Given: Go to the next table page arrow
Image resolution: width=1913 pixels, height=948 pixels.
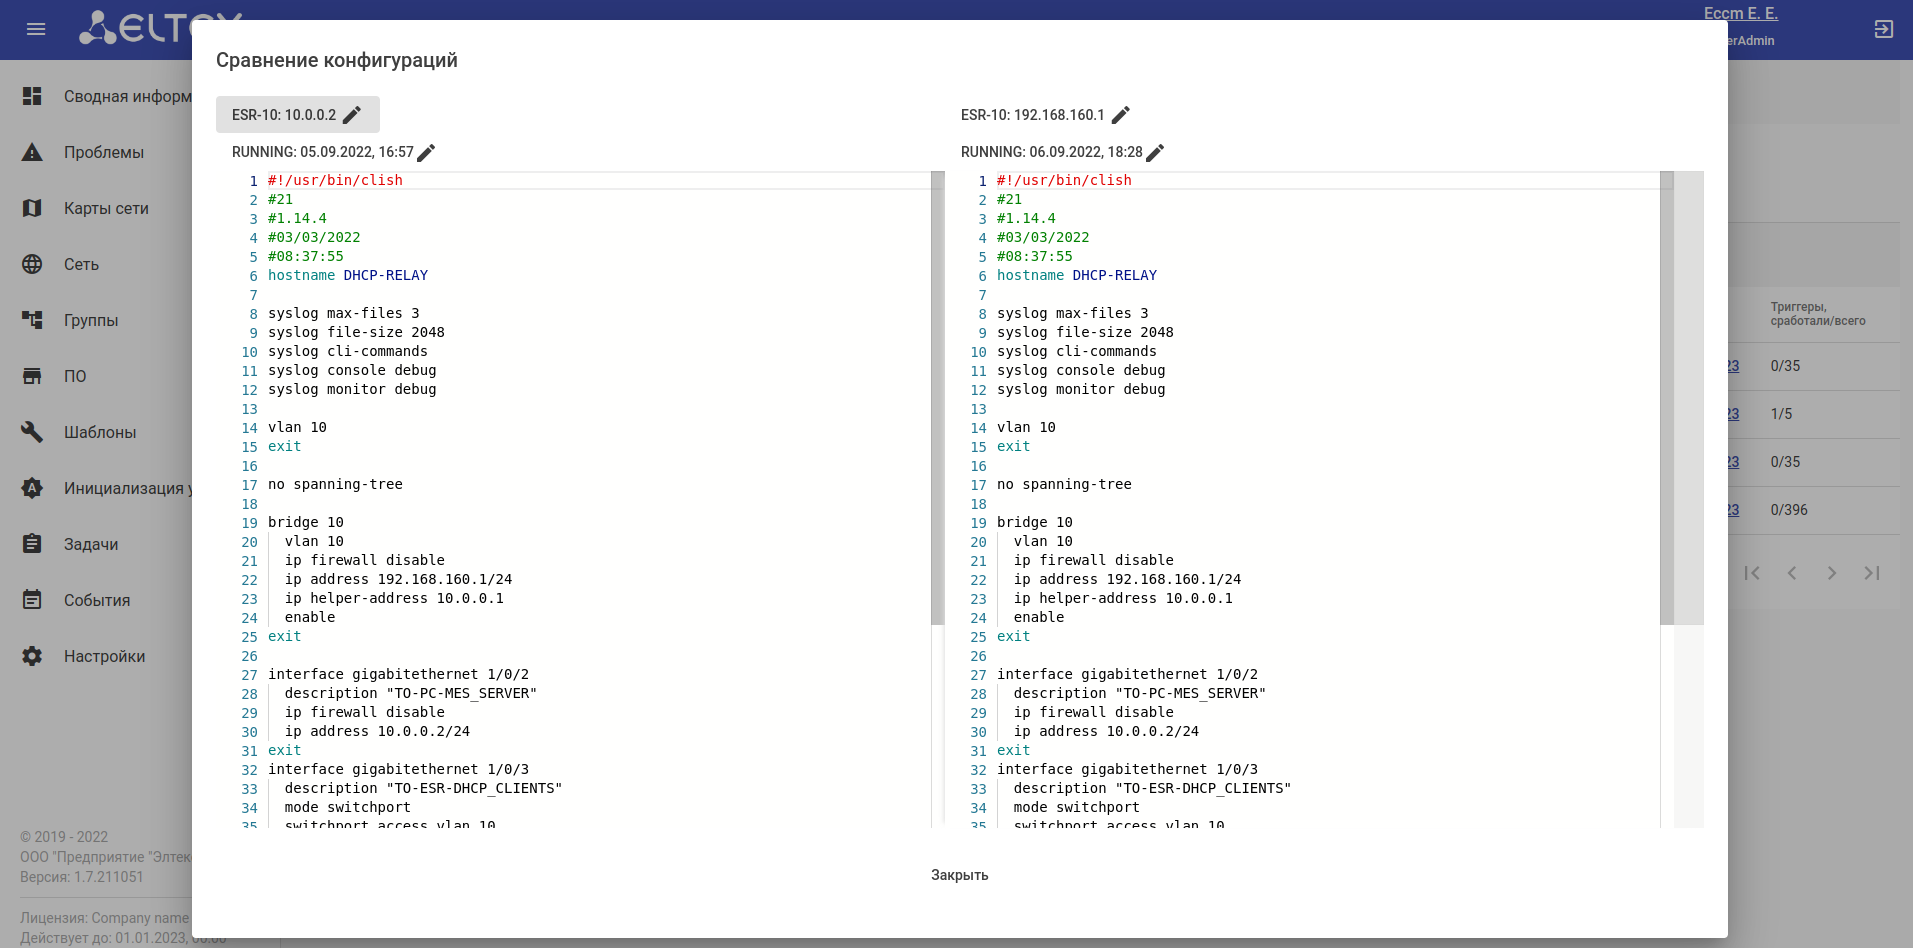Looking at the screenshot, I should coord(1832,573).
